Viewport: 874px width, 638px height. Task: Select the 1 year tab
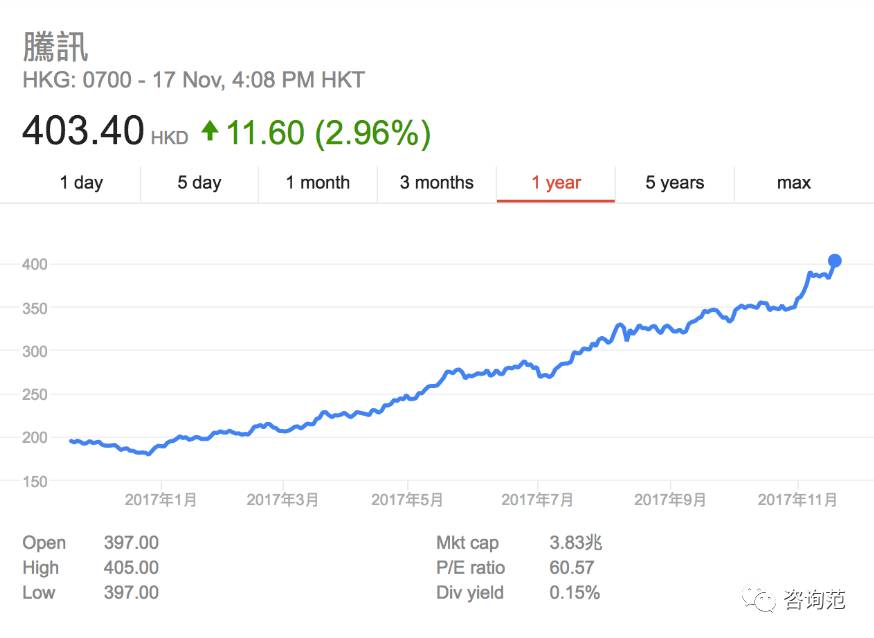coord(556,183)
